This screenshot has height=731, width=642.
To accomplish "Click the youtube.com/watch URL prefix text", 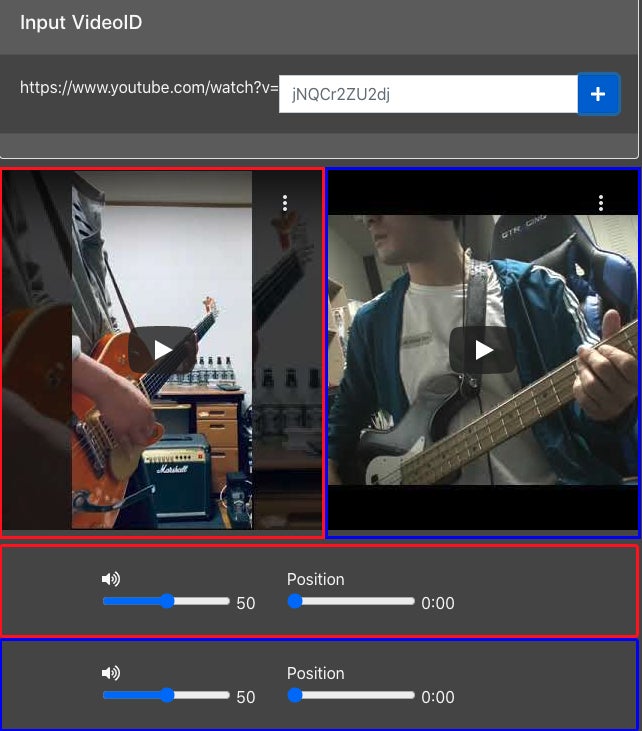I will pyautogui.click(x=148, y=87).
